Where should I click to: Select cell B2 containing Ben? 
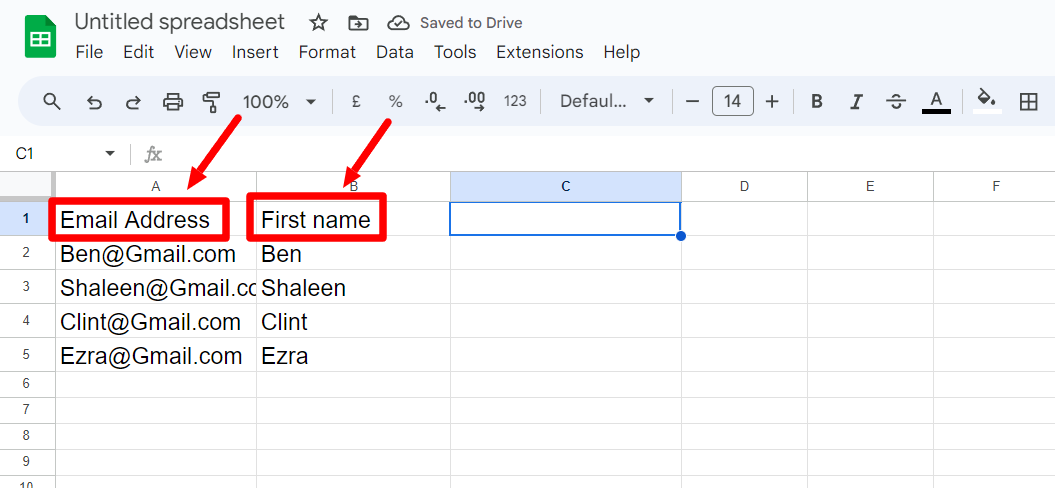tap(353, 253)
